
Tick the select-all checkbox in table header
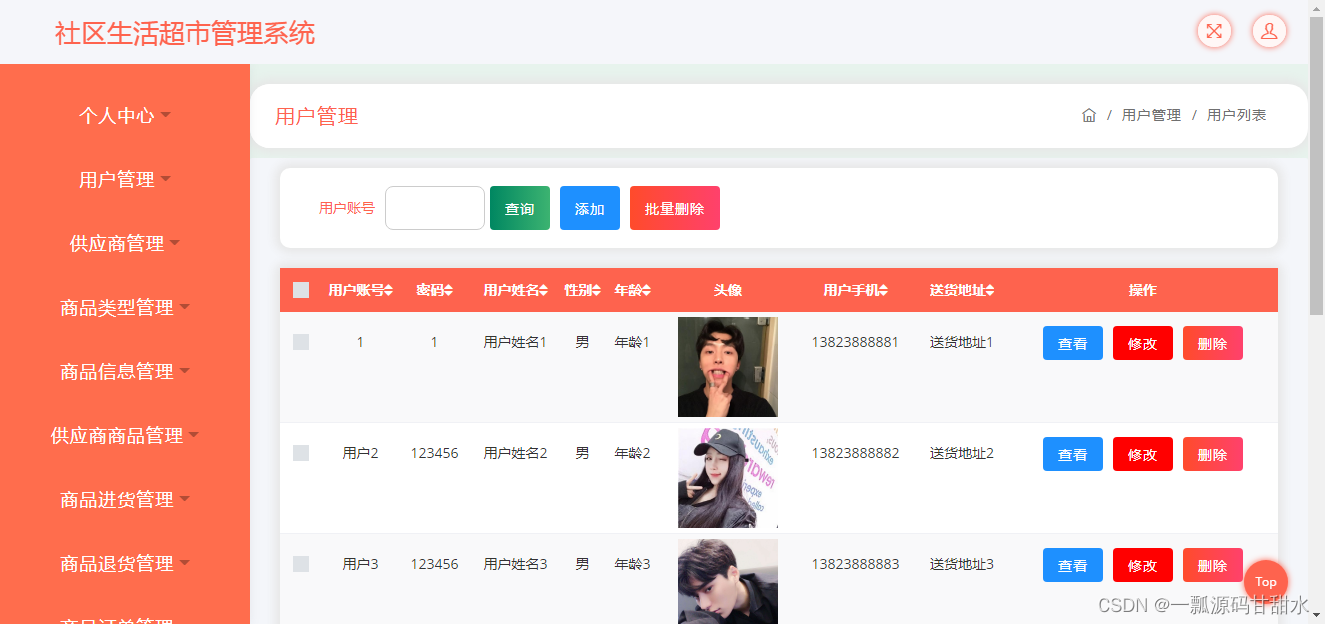click(x=301, y=290)
